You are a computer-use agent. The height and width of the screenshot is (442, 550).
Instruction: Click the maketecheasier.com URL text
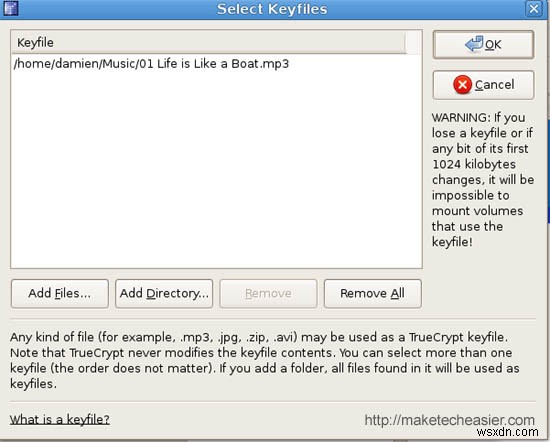449,420
